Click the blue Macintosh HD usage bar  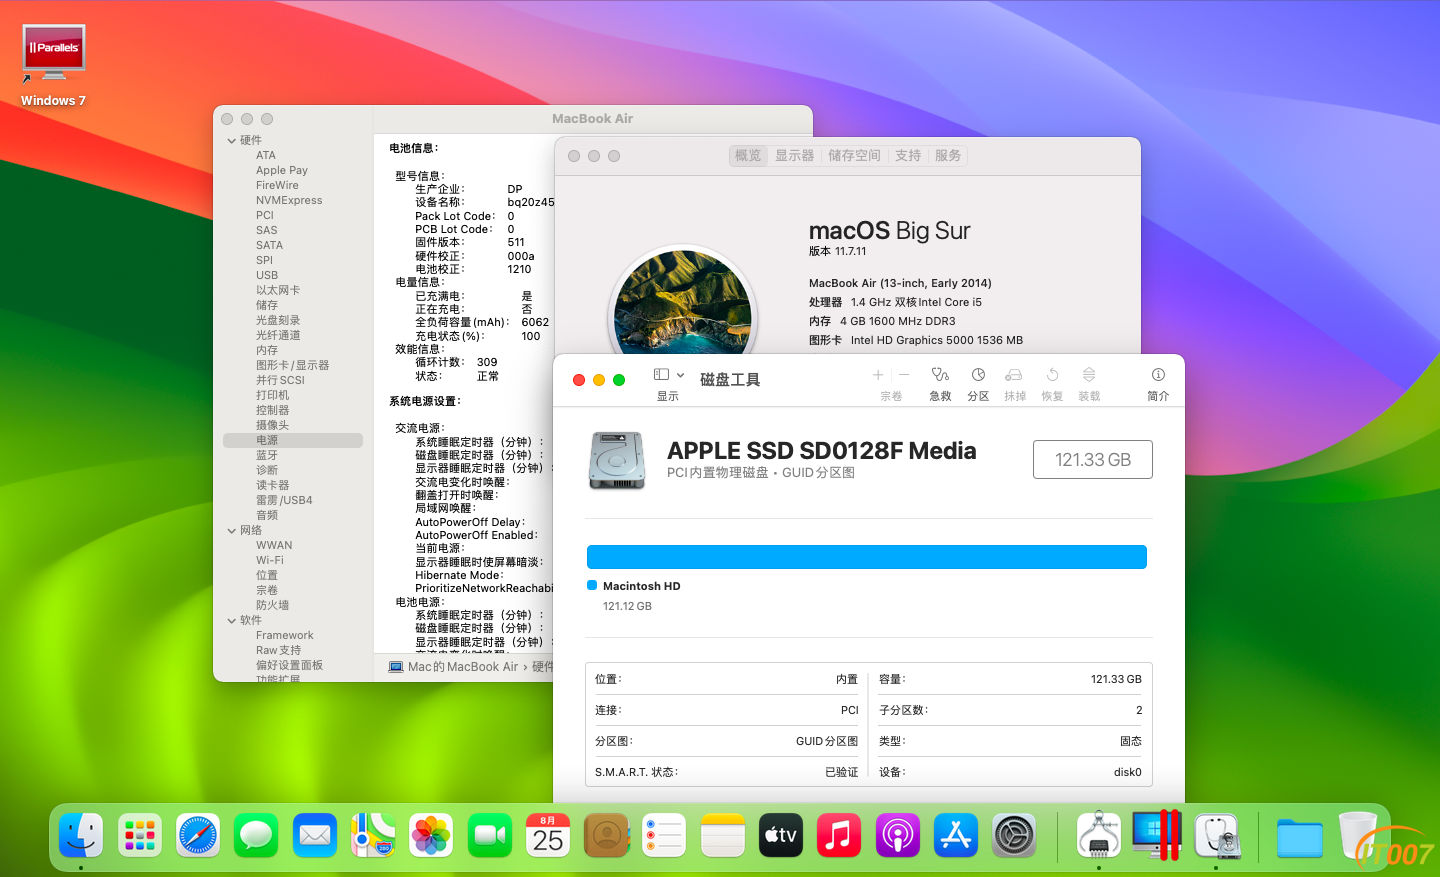pos(866,557)
